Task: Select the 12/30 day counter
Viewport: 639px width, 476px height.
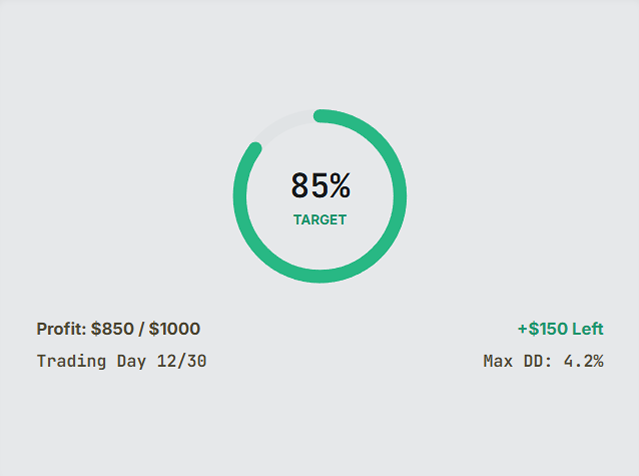Action: (182, 361)
